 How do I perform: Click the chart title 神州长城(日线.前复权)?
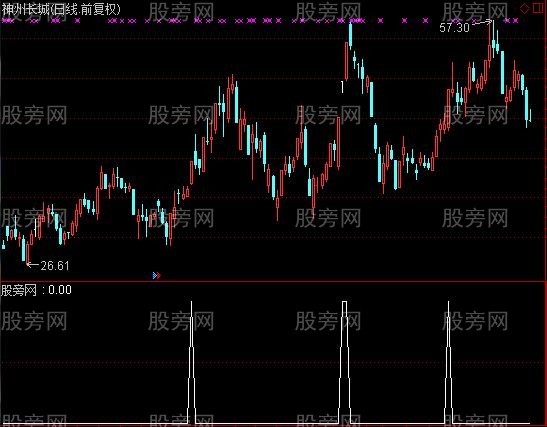[x=61, y=9]
